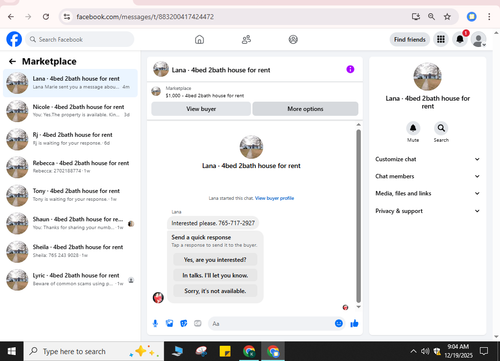Open the Lana conversation in list
The width and height of the screenshot is (500, 361).
tap(70, 83)
